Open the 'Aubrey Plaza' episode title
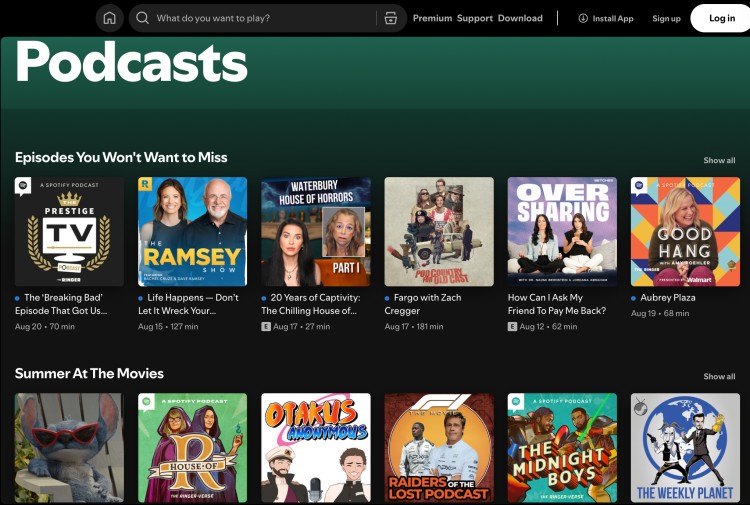This screenshot has width=750, height=505. point(668,297)
